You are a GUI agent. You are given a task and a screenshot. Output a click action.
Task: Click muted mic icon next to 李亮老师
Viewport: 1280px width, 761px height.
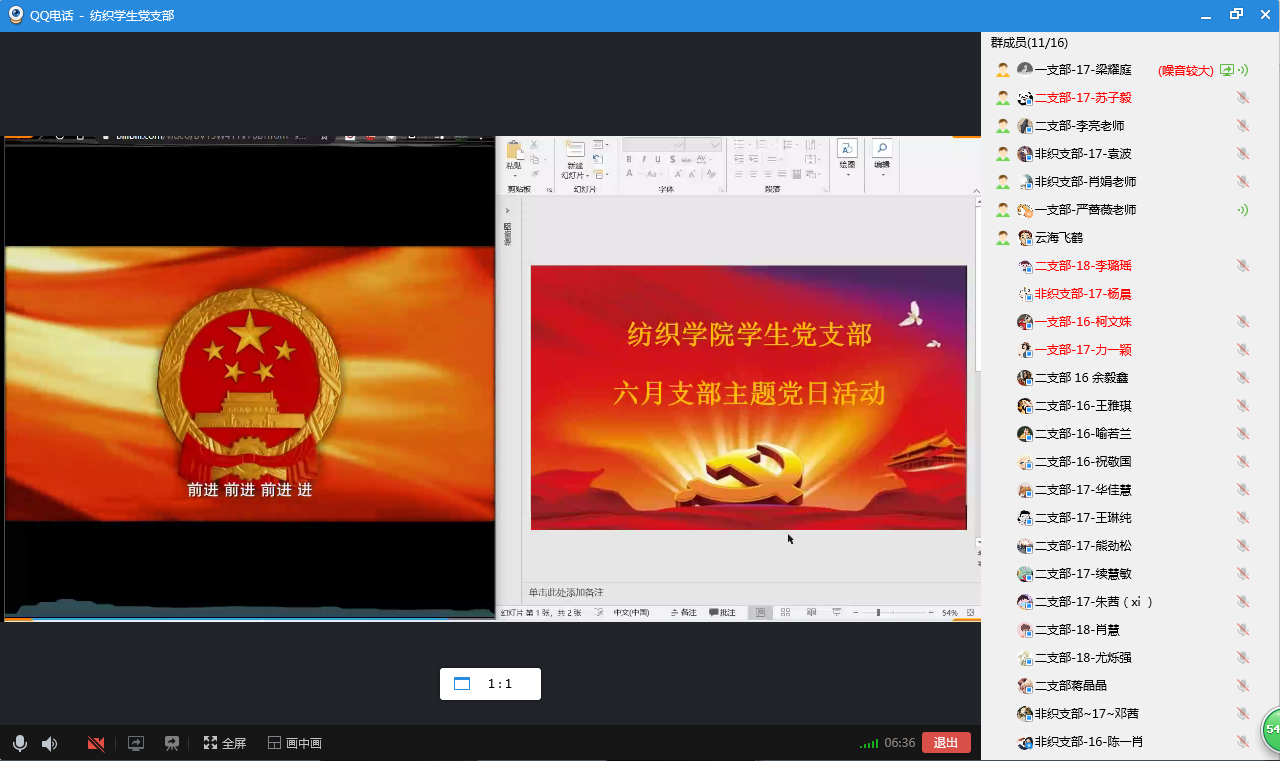(x=1243, y=126)
